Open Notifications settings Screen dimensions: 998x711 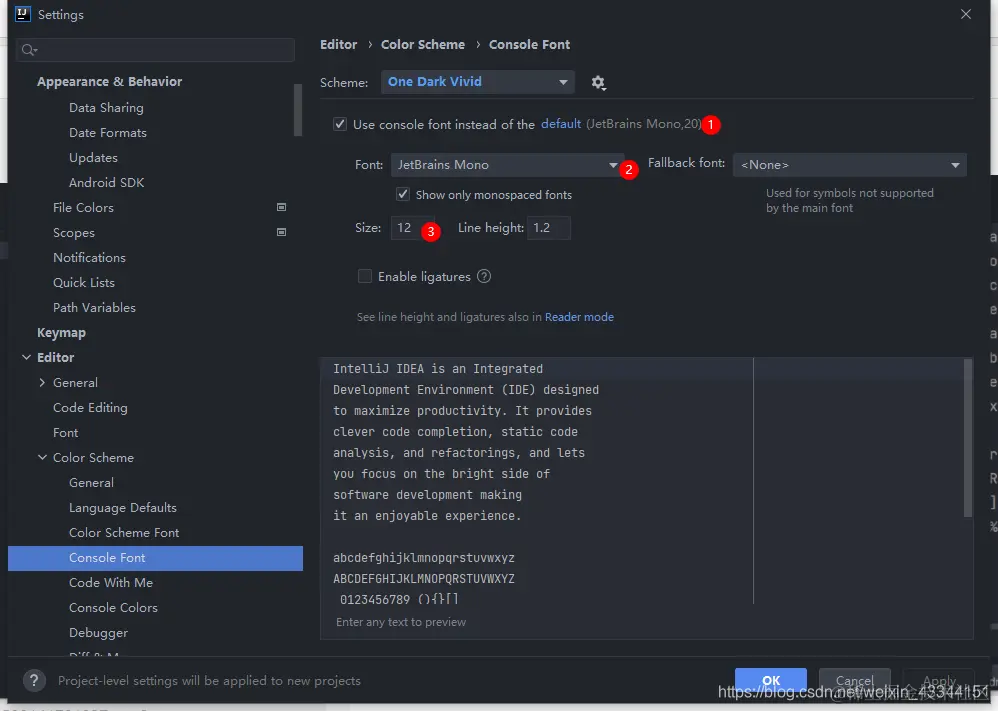tap(89, 258)
